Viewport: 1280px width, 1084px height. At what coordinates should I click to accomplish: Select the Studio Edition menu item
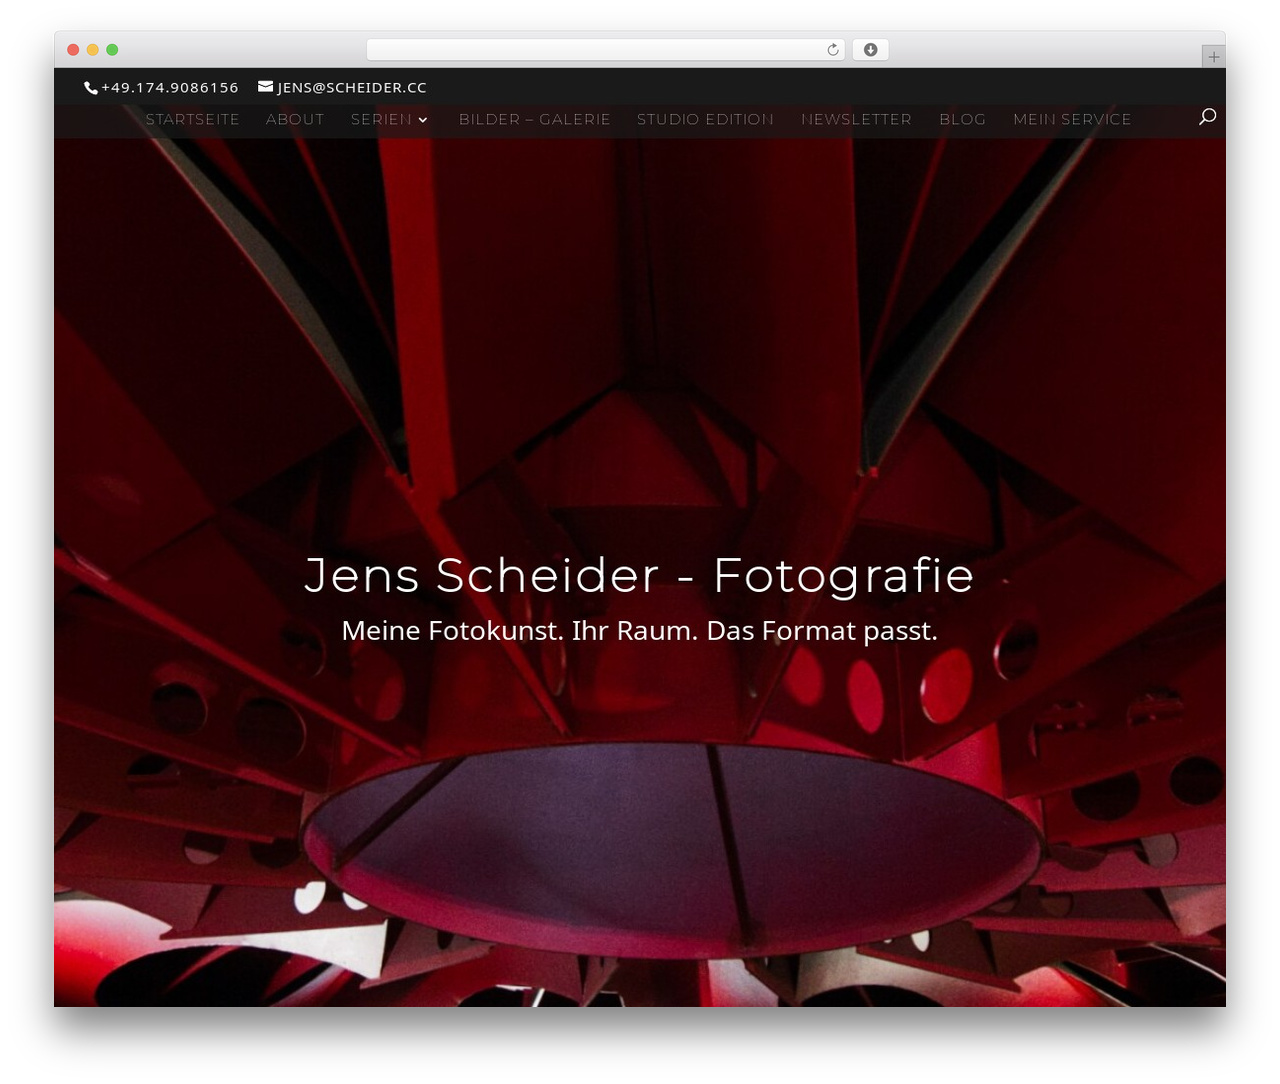coord(706,119)
